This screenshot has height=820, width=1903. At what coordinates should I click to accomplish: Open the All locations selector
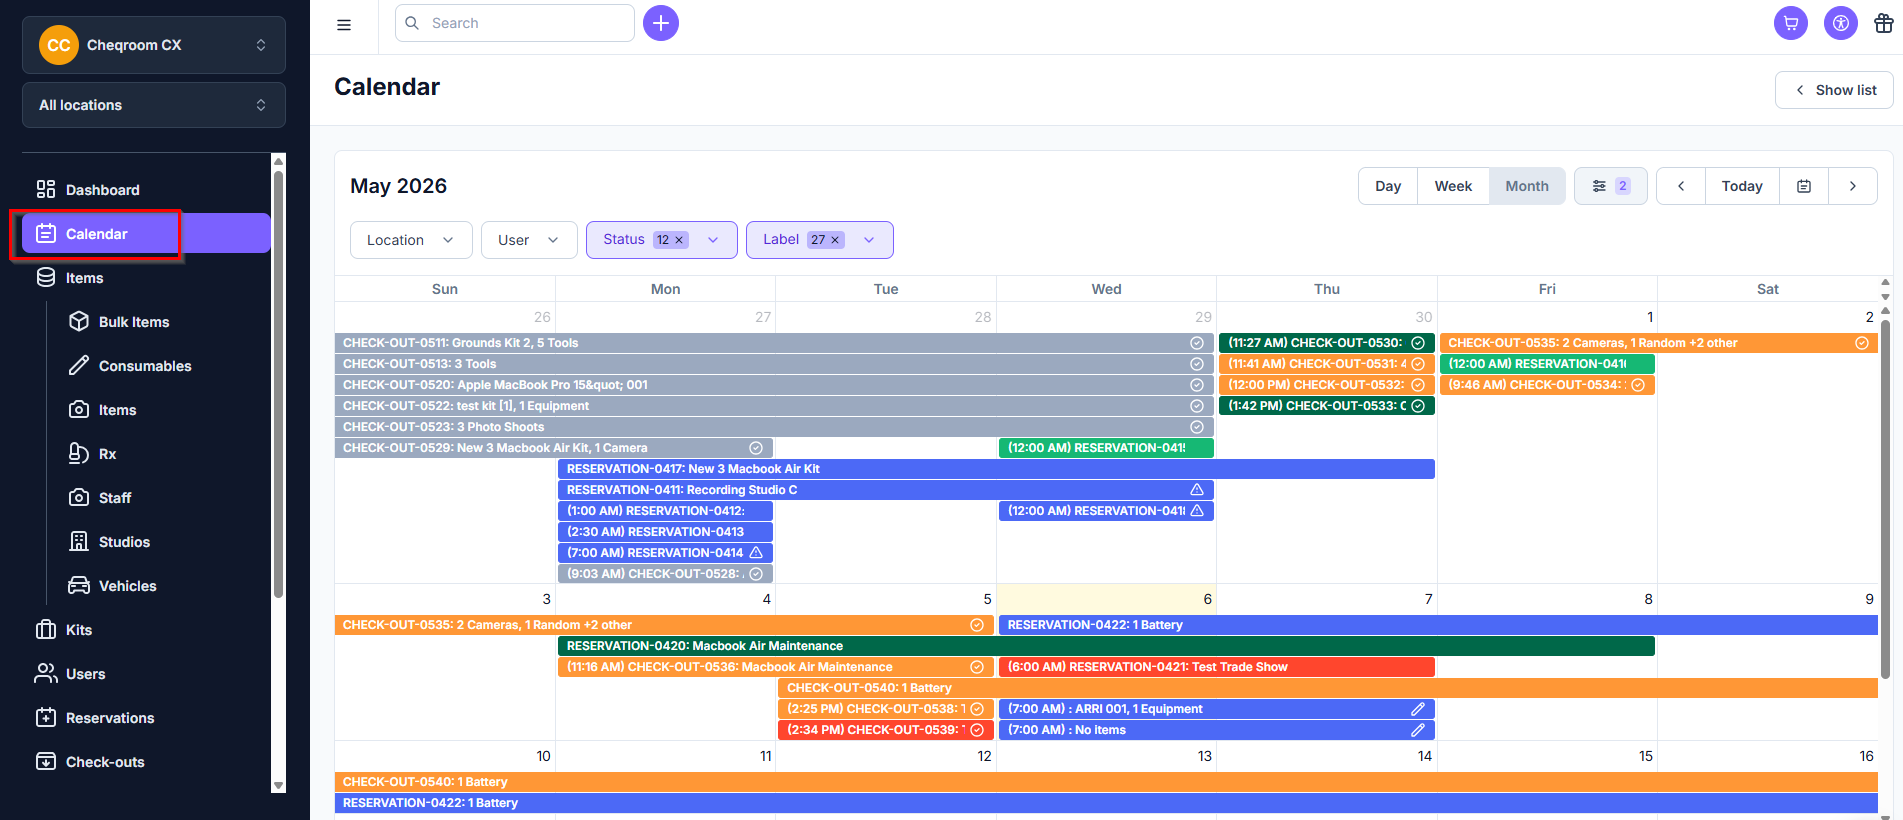click(154, 105)
